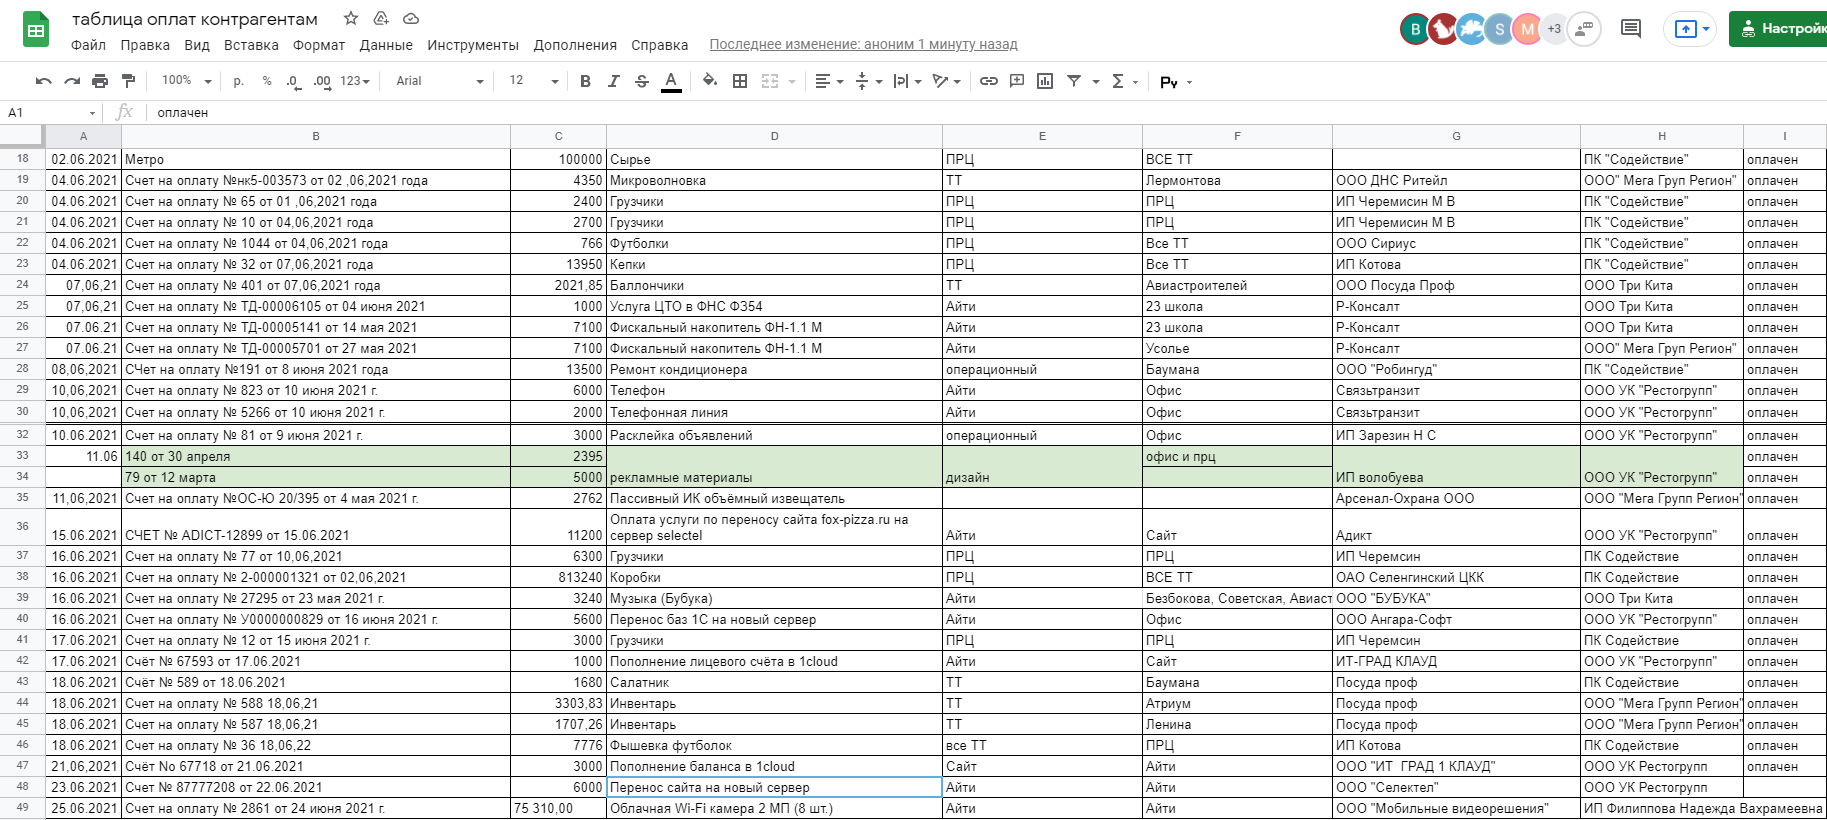Open the Arial font dropdown
This screenshot has width=1827, height=820.
(x=439, y=81)
